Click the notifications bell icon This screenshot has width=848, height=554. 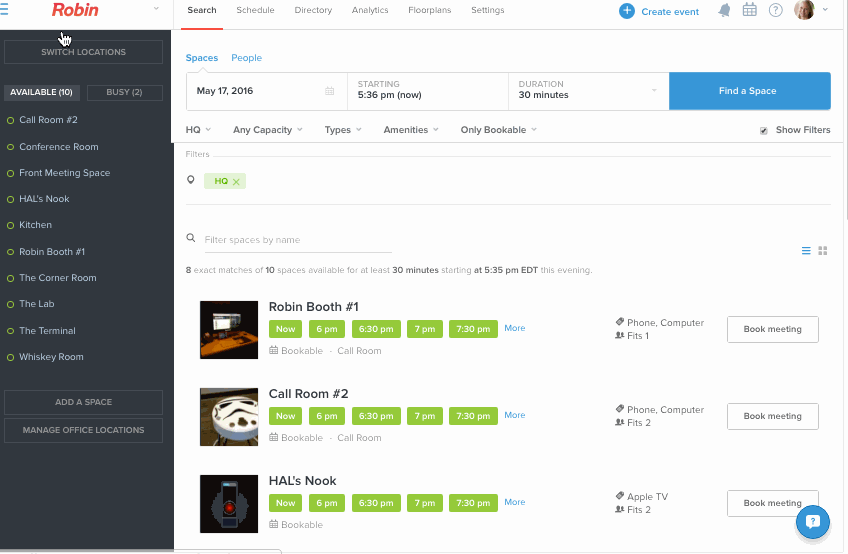(x=724, y=10)
